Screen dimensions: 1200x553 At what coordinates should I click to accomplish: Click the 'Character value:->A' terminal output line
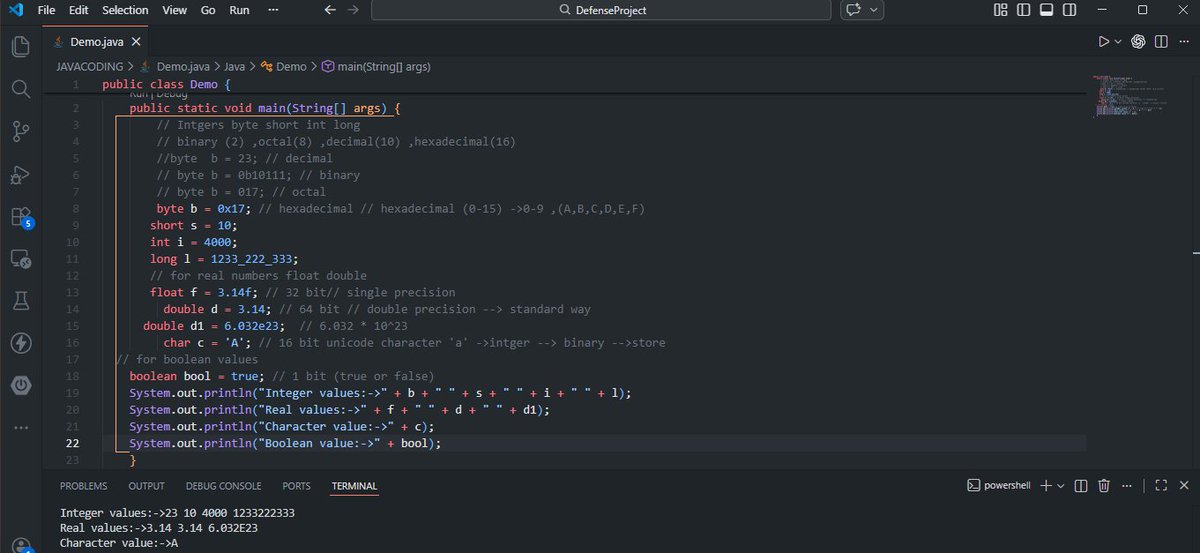click(121, 543)
